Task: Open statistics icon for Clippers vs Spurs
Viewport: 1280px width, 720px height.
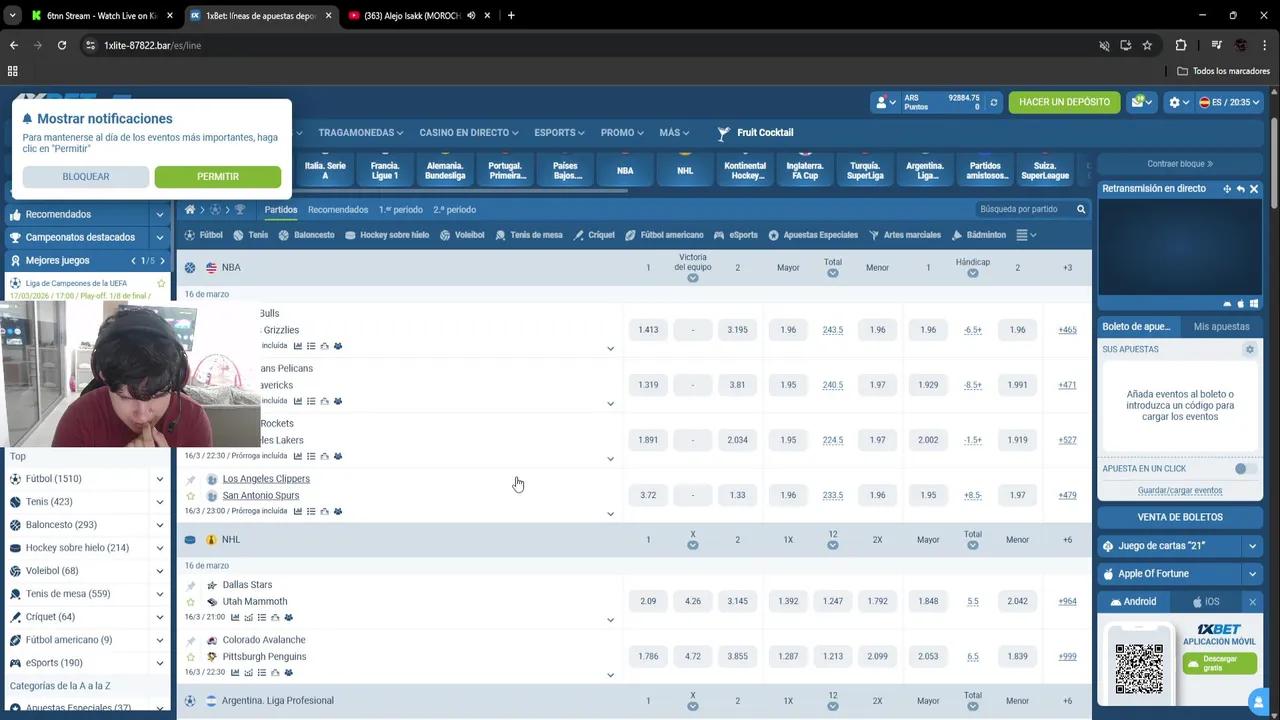Action: 298,511
